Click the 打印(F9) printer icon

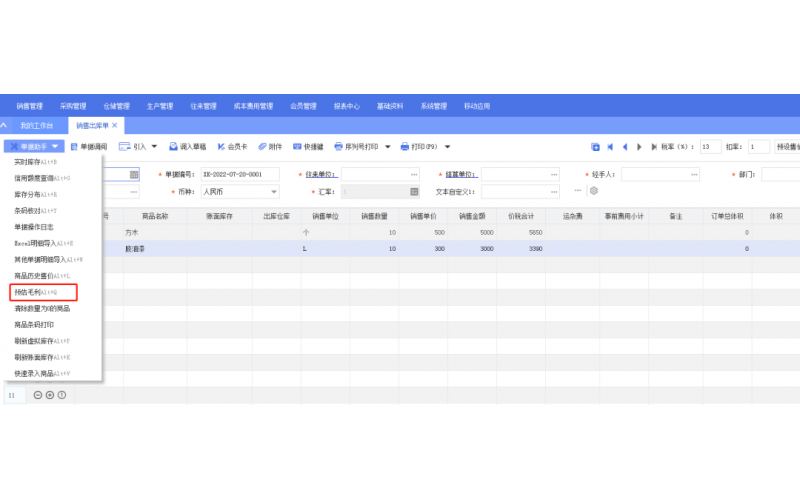(x=405, y=146)
